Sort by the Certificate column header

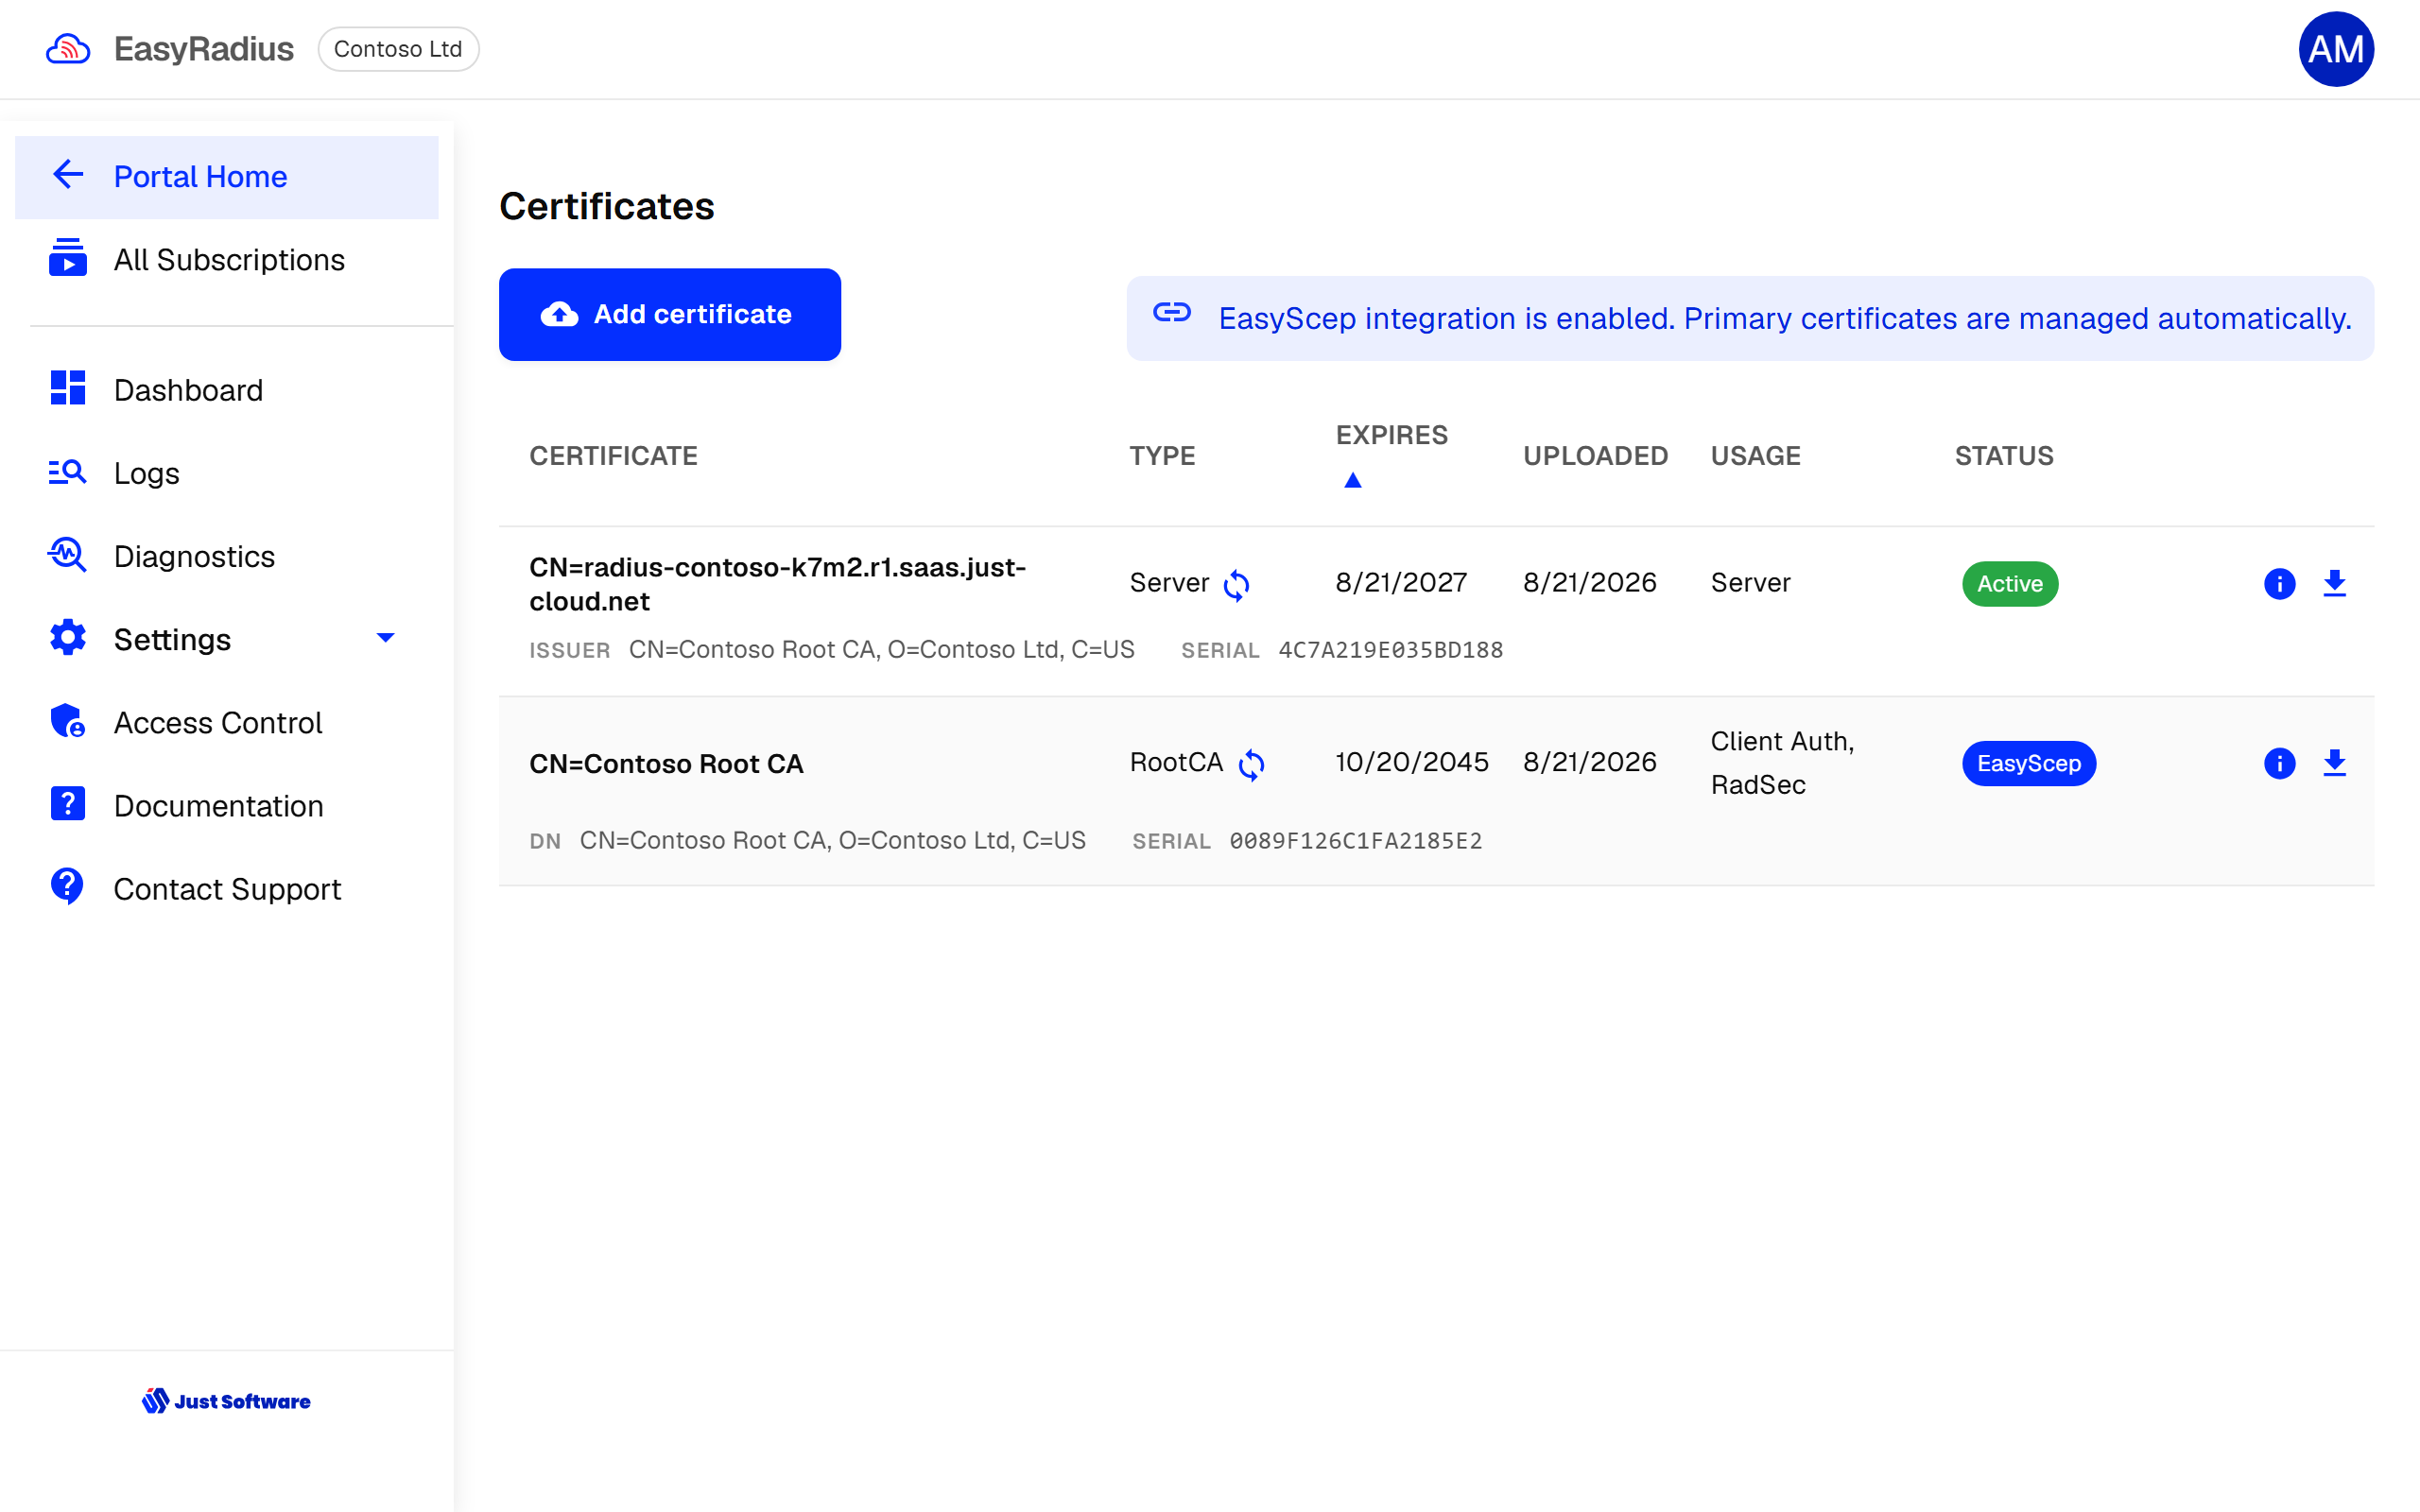pyautogui.click(x=613, y=456)
